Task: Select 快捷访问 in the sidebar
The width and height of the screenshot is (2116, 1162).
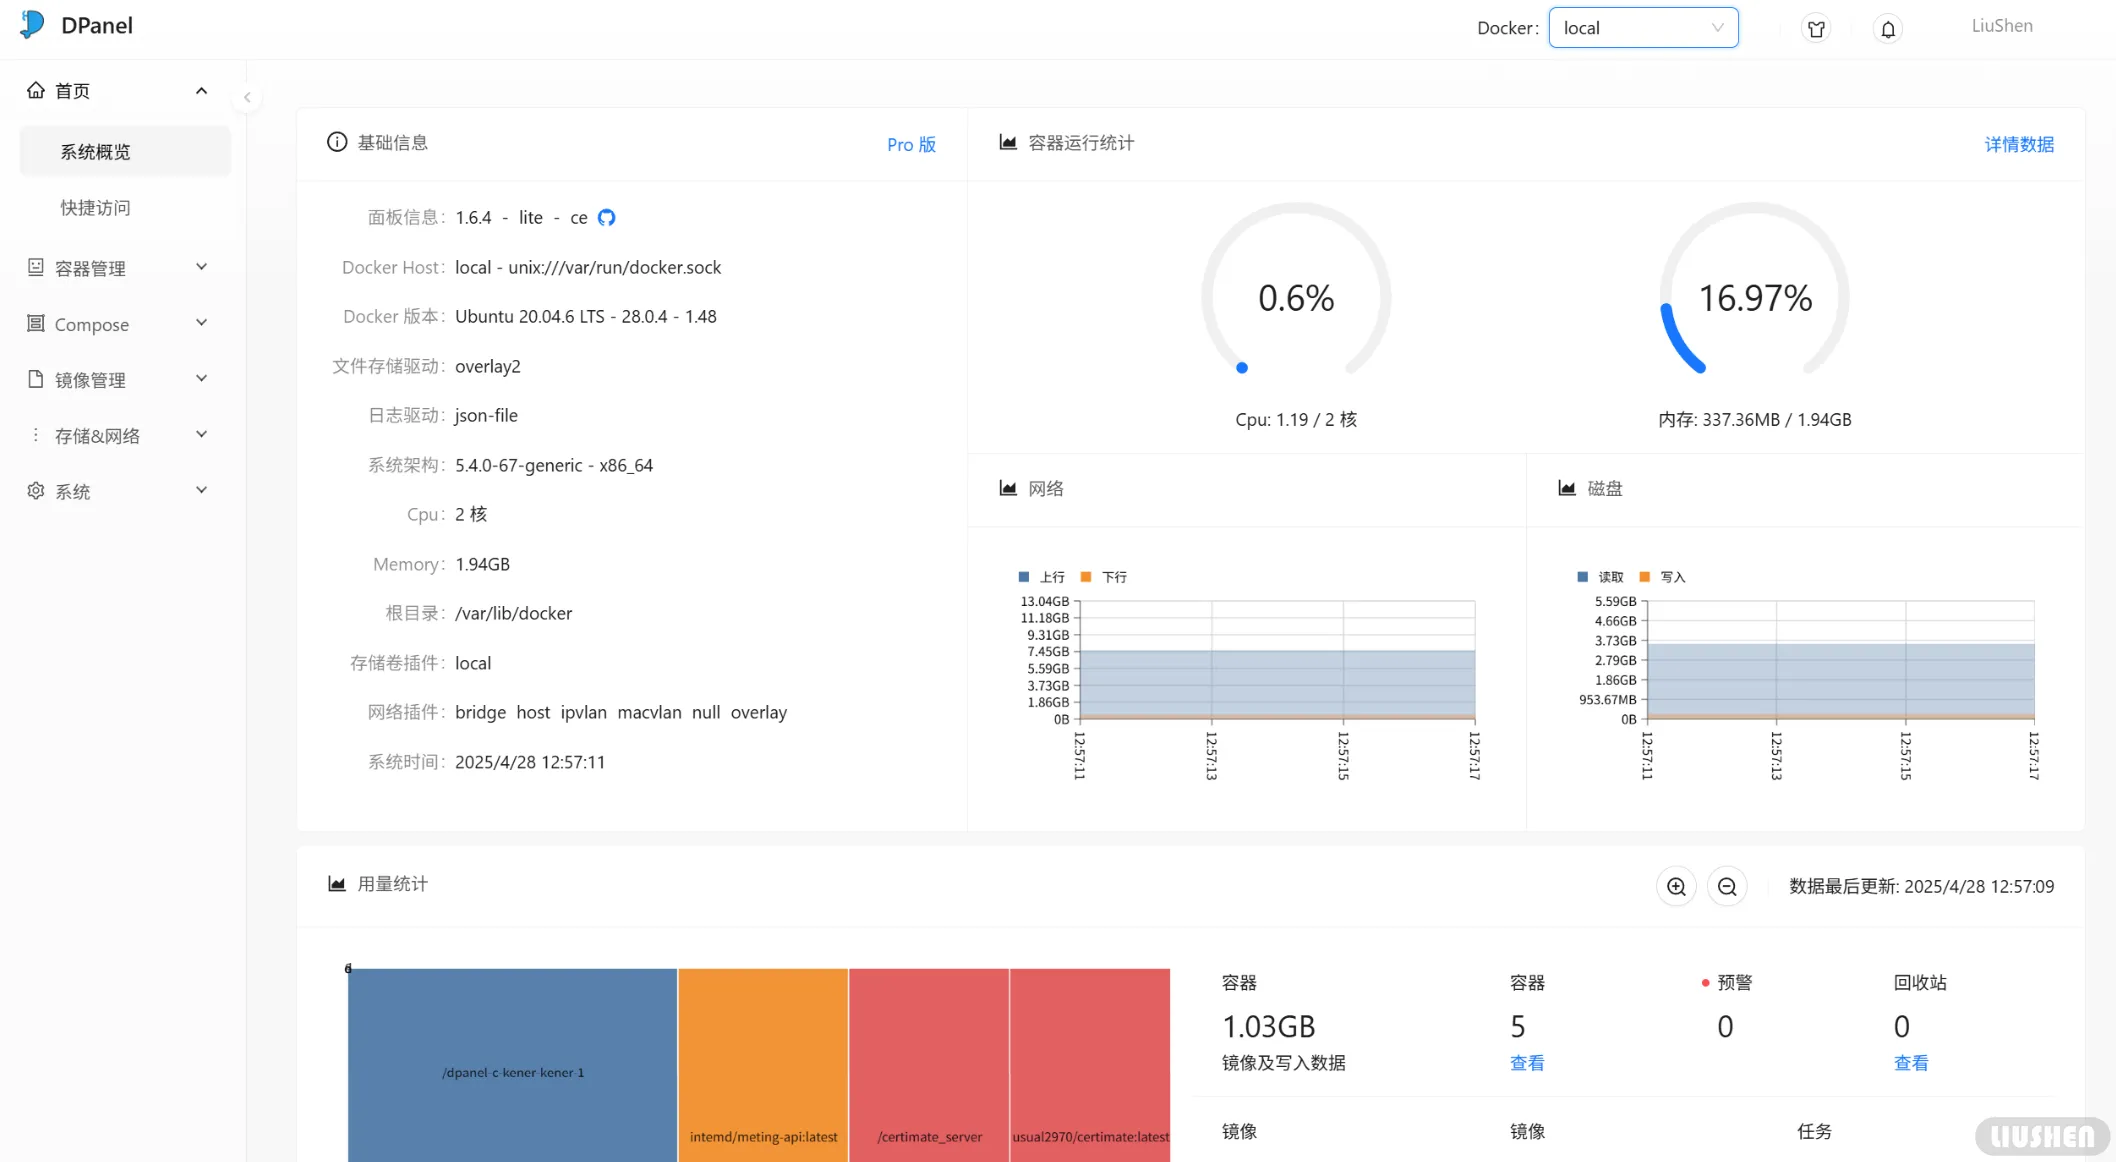Action: (95, 208)
